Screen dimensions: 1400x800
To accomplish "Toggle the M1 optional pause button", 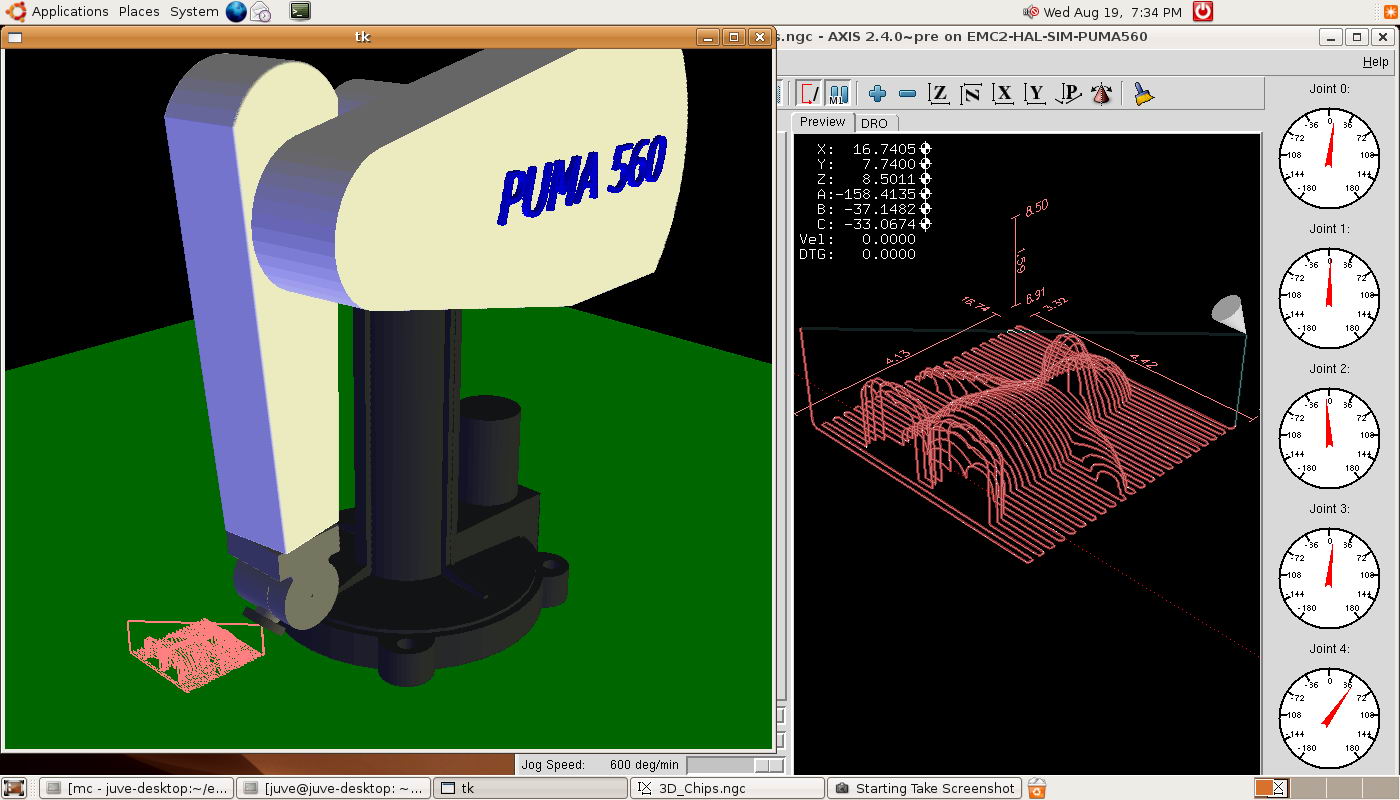I will [x=838, y=94].
